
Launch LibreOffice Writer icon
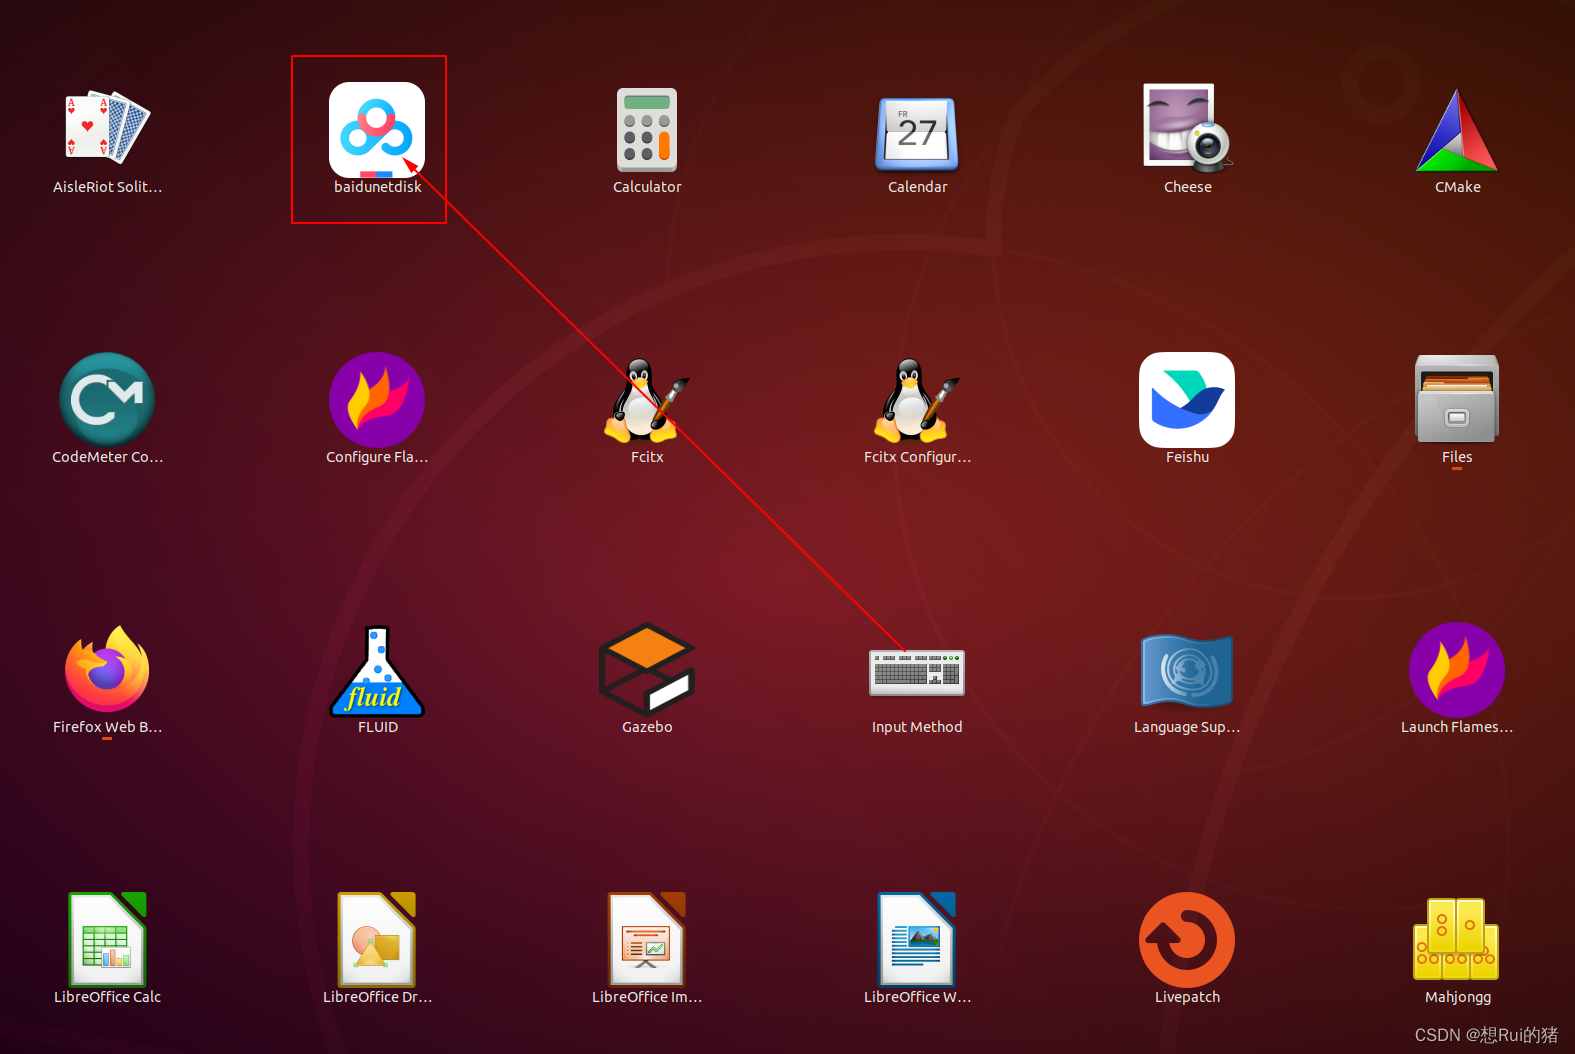click(917, 939)
